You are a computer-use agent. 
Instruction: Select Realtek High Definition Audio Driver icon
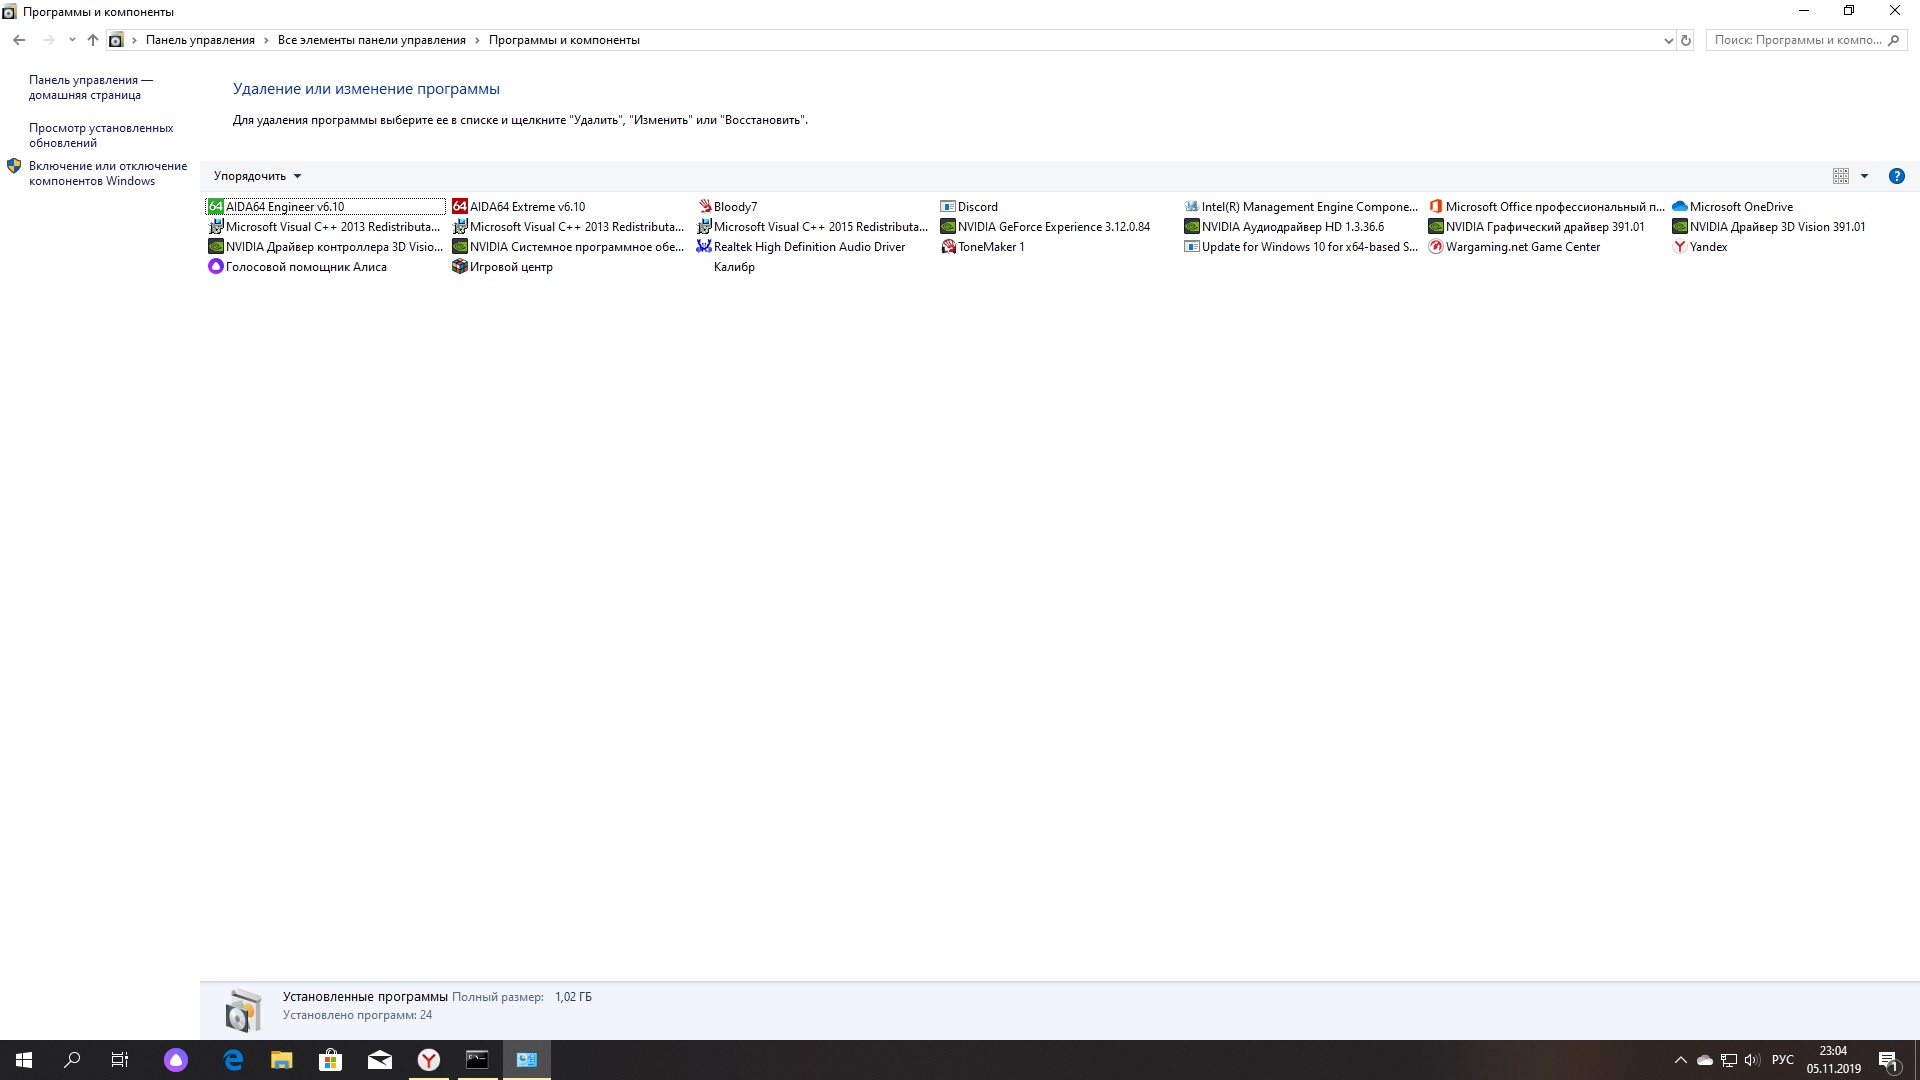pos(704,247)
